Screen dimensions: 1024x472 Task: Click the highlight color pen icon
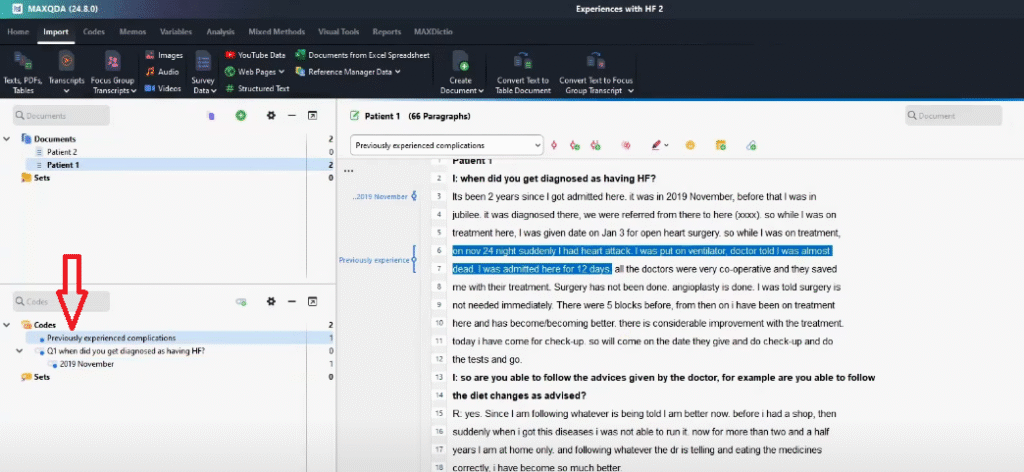tap(656, 145)
